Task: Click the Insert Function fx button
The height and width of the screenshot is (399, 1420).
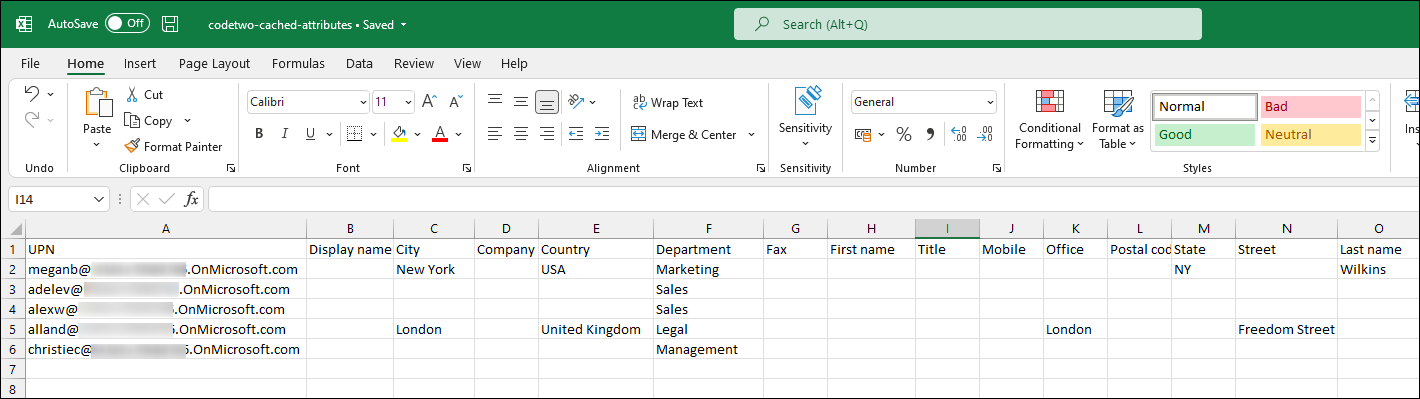Action: pos(191,200)
